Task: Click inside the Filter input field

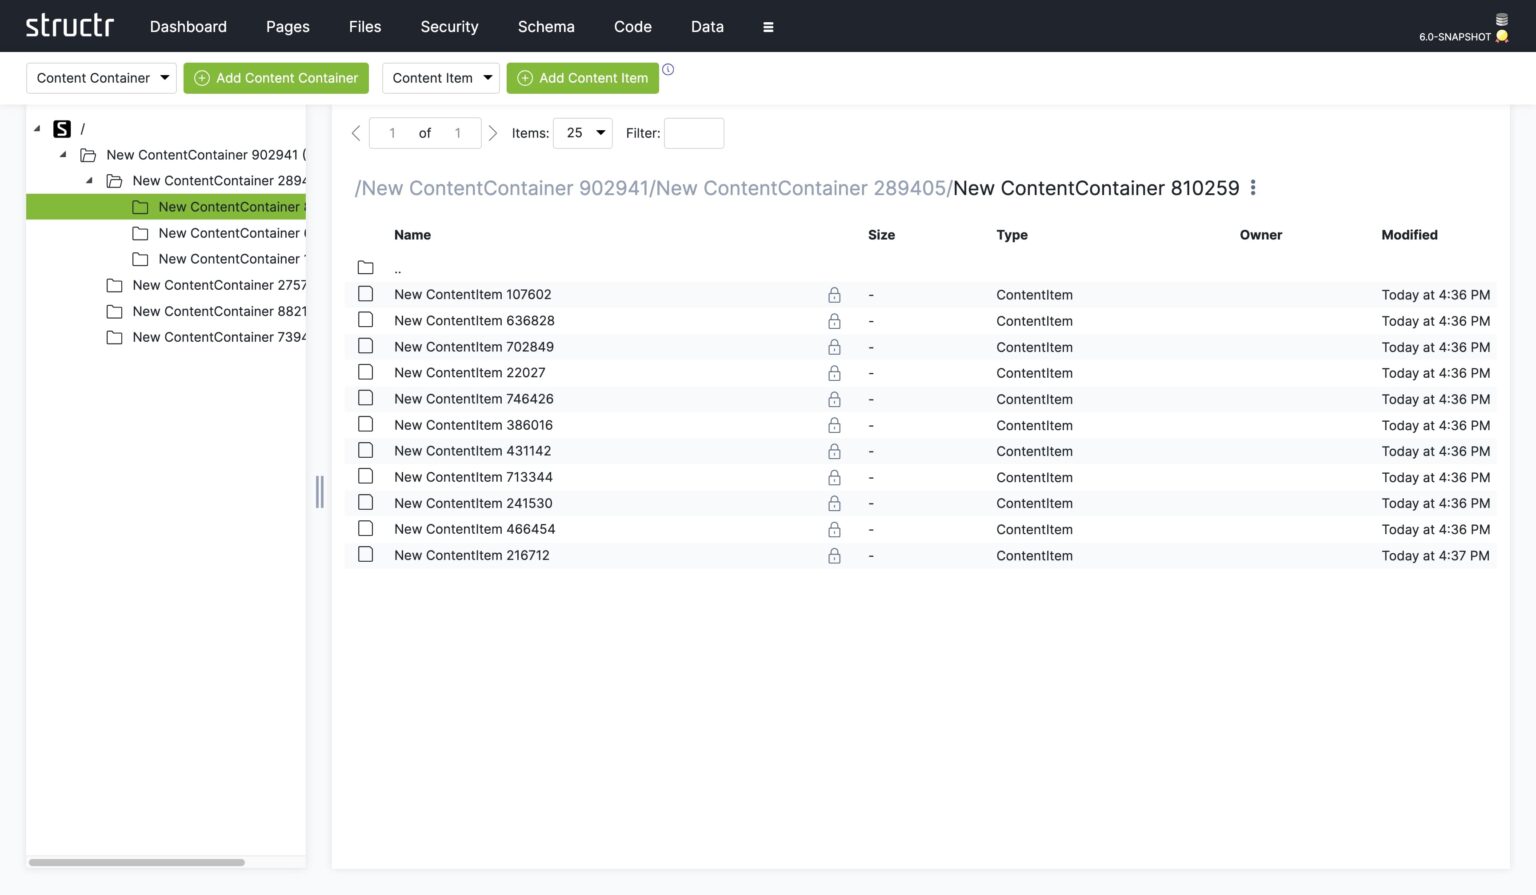Action: (x=693, y=132)
